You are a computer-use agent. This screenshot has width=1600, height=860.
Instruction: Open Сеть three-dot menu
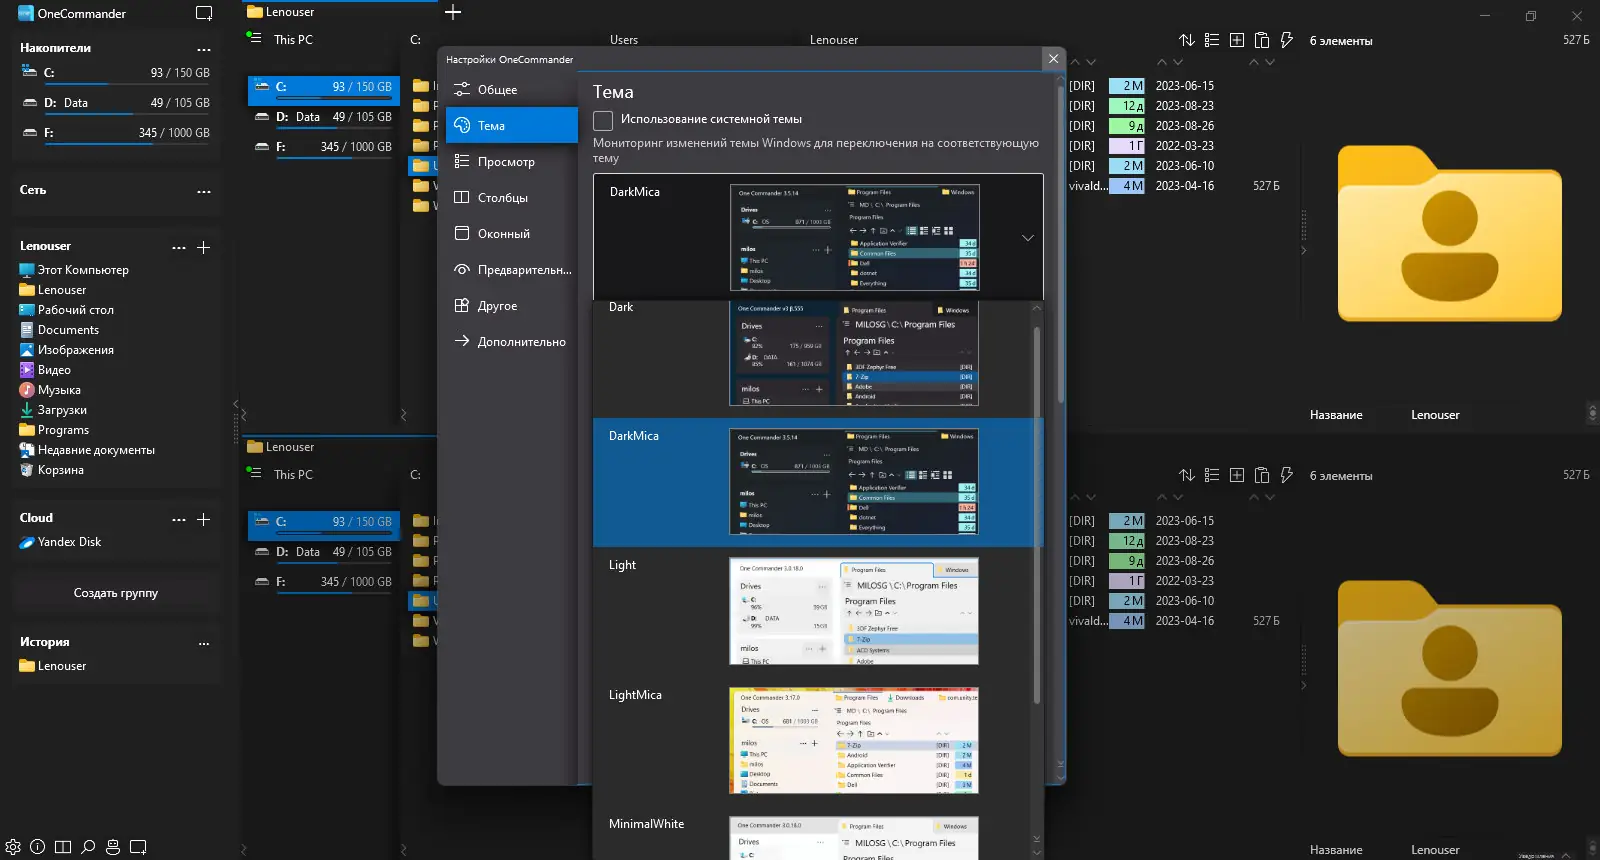click(x=204, y=191)
